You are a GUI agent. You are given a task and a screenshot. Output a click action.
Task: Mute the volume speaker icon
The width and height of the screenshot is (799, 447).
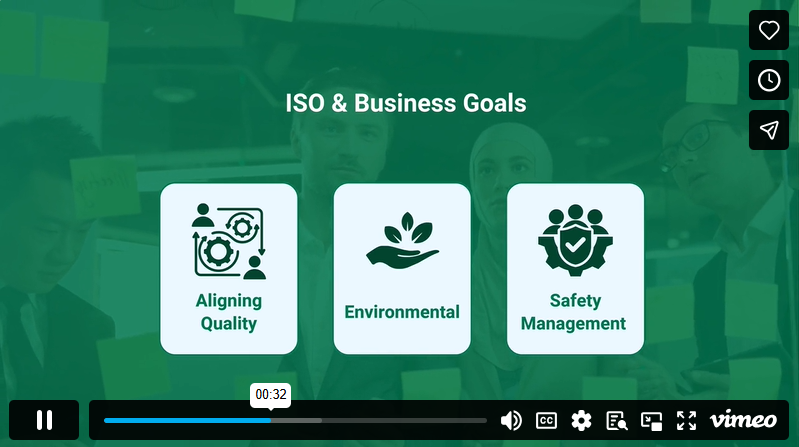[x=511, y=421]
